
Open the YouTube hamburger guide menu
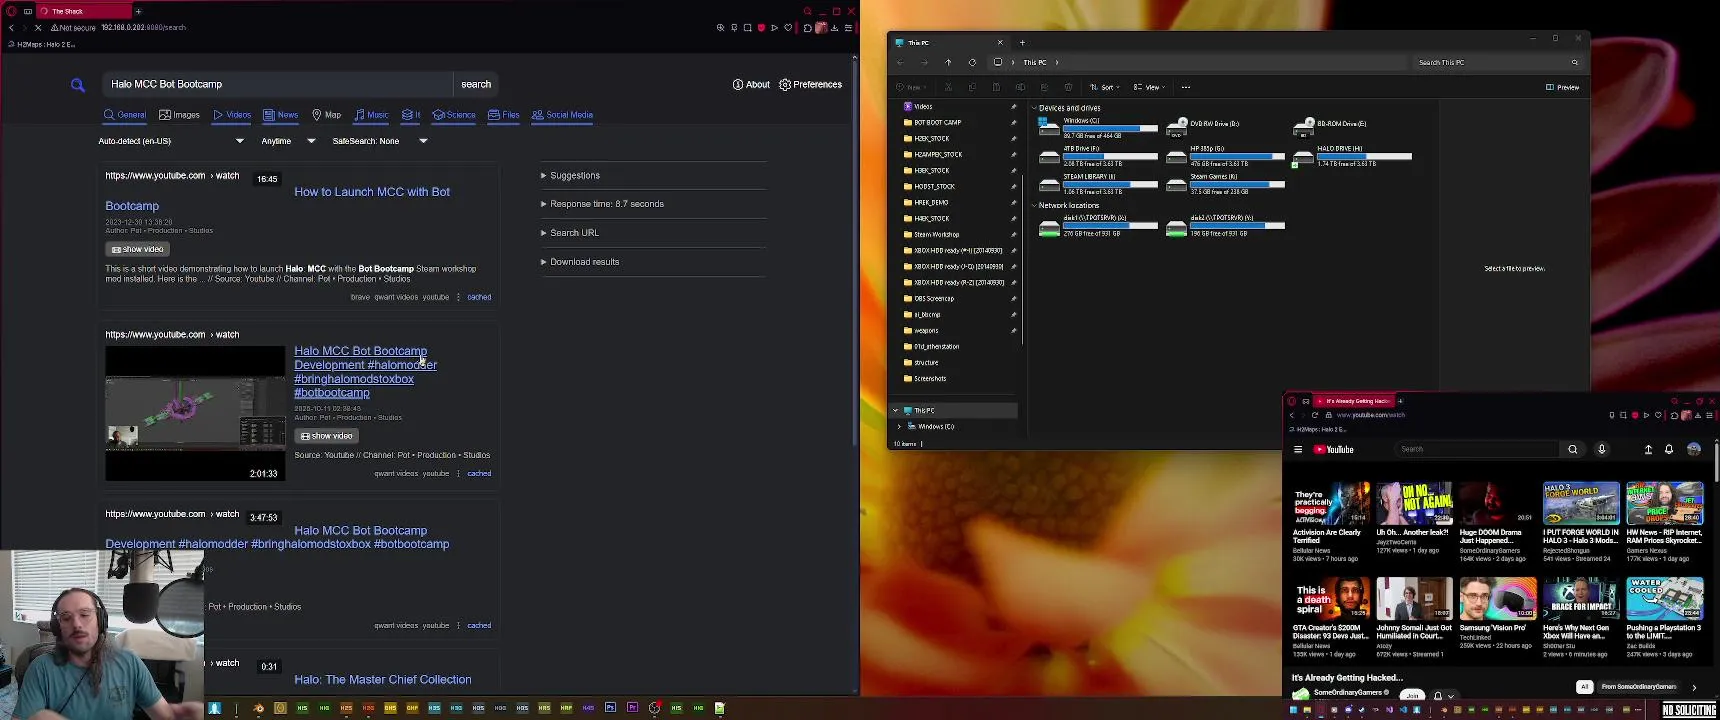(x=1298, y=450)
